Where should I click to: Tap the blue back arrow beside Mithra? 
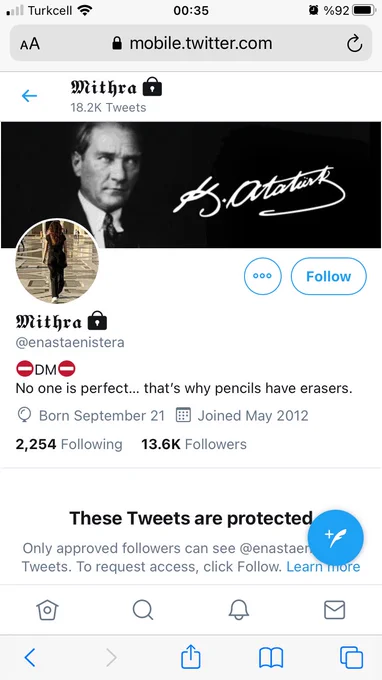point(29,96)
